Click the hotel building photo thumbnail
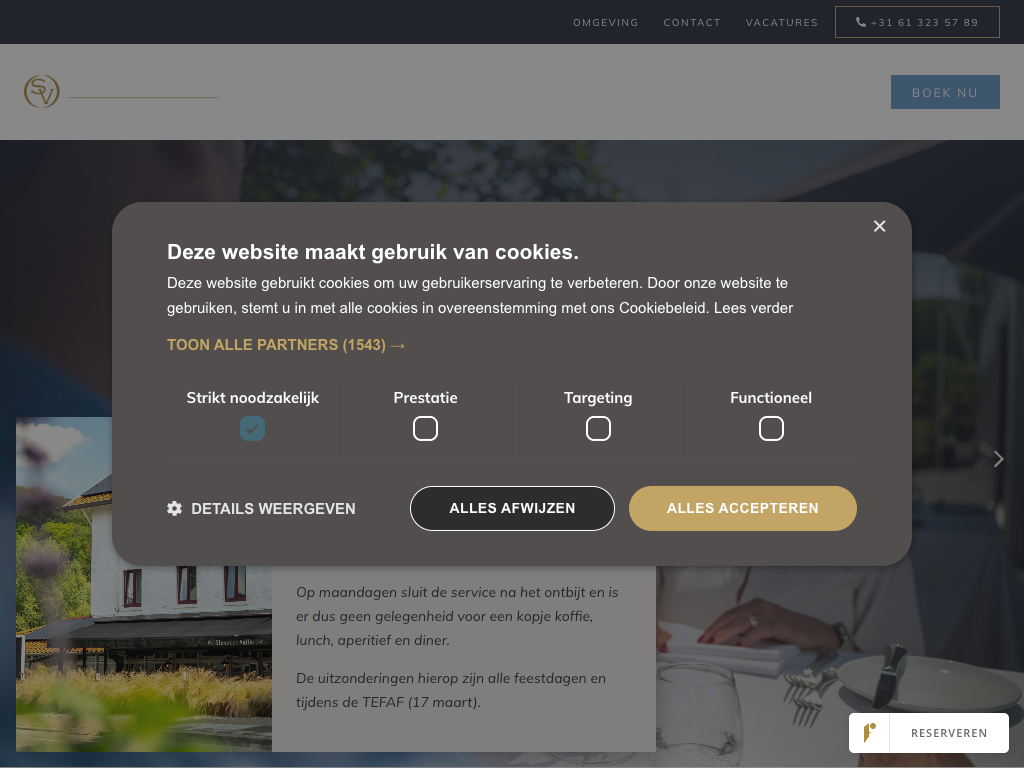The width and height of the screenshot is (1024, 768). [144, 584]
